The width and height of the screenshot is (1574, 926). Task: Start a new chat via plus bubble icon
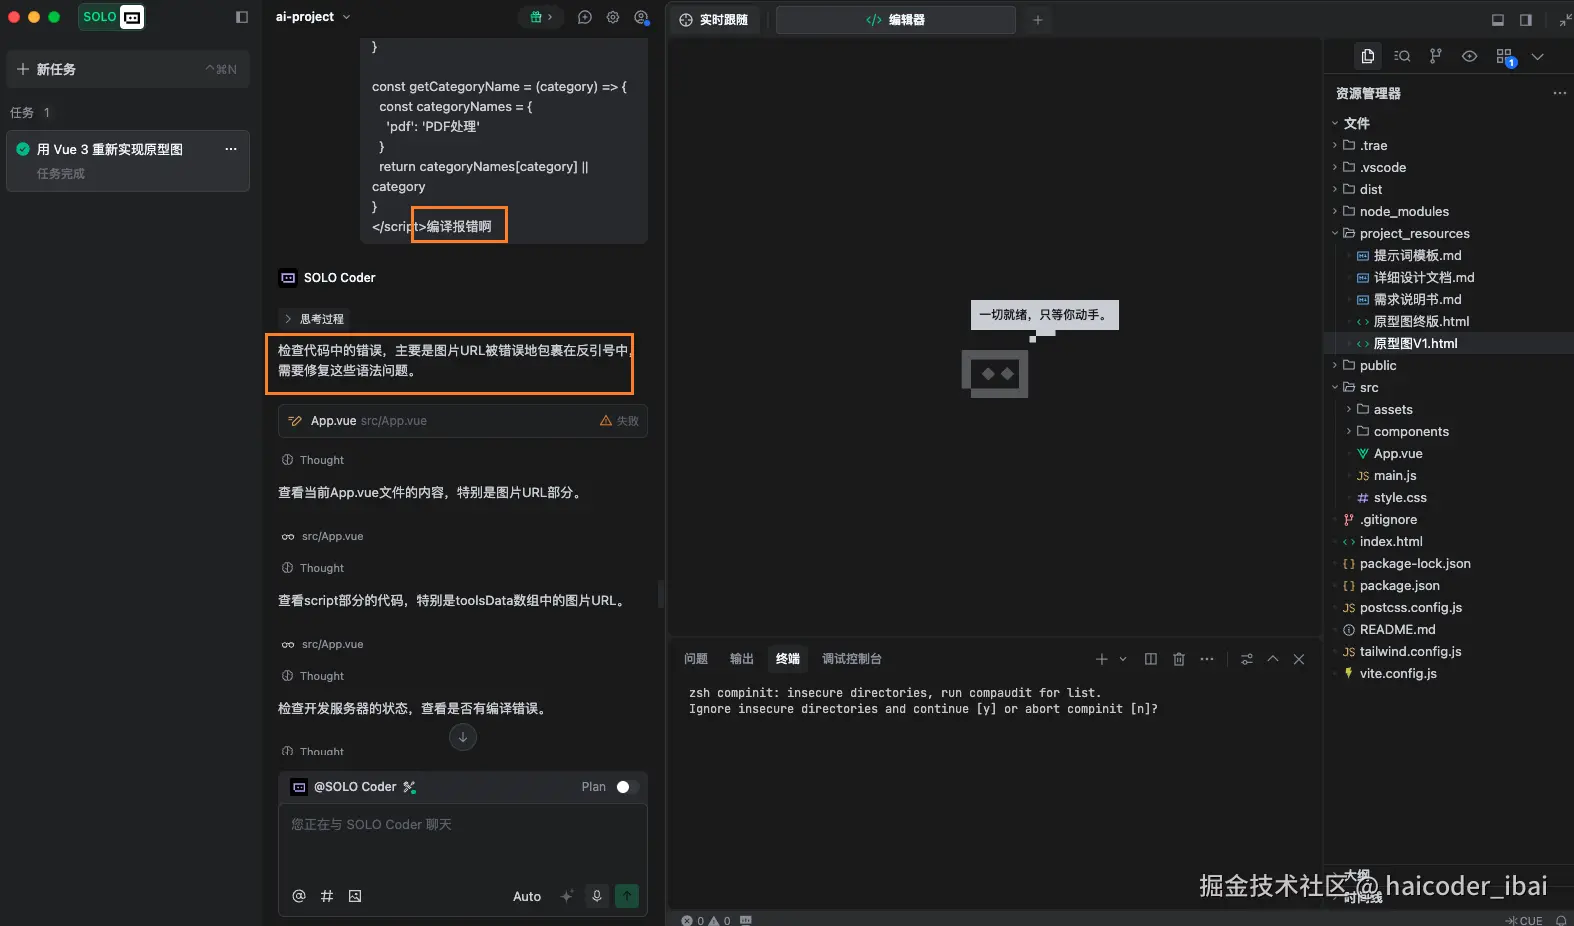[x=585, y=17]
